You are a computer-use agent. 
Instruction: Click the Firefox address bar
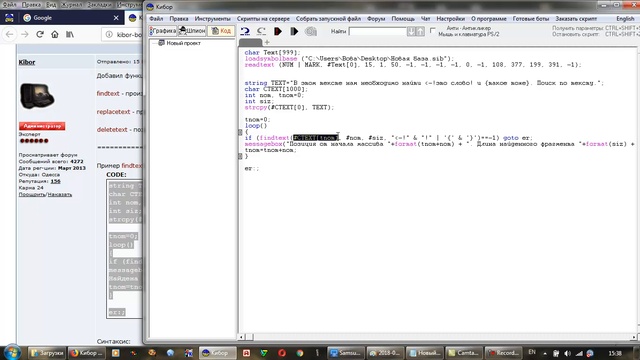click(122, 35)
